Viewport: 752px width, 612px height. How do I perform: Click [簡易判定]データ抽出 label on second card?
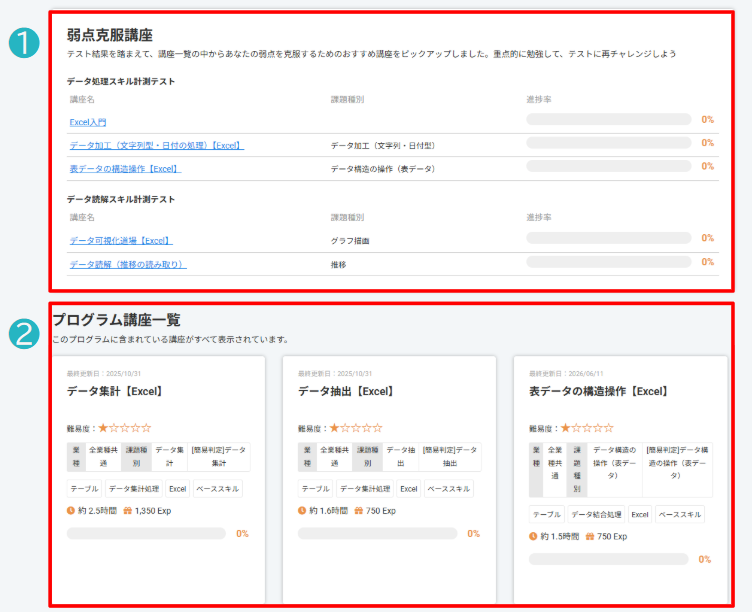450,457
